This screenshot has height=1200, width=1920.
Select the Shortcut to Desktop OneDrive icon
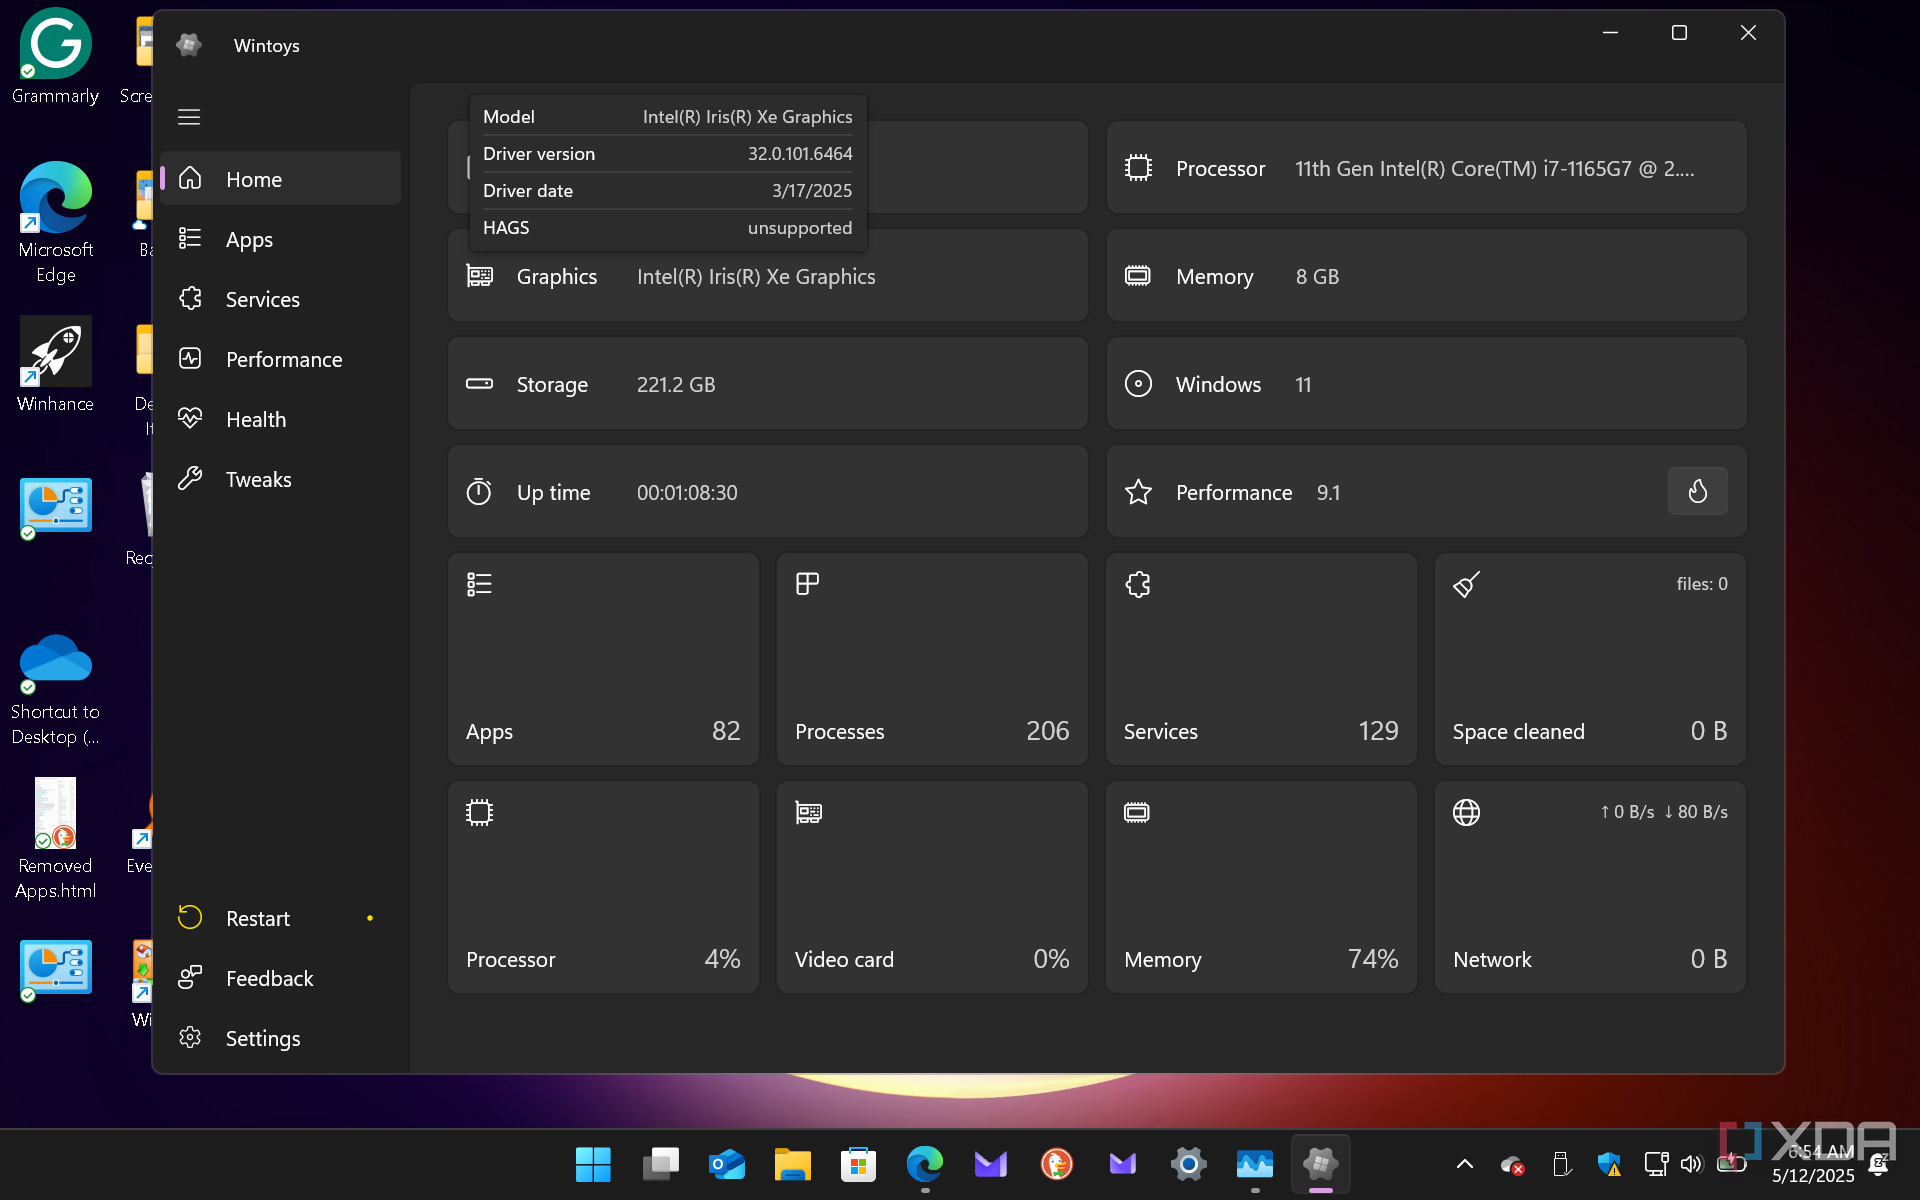coord(55,690)
